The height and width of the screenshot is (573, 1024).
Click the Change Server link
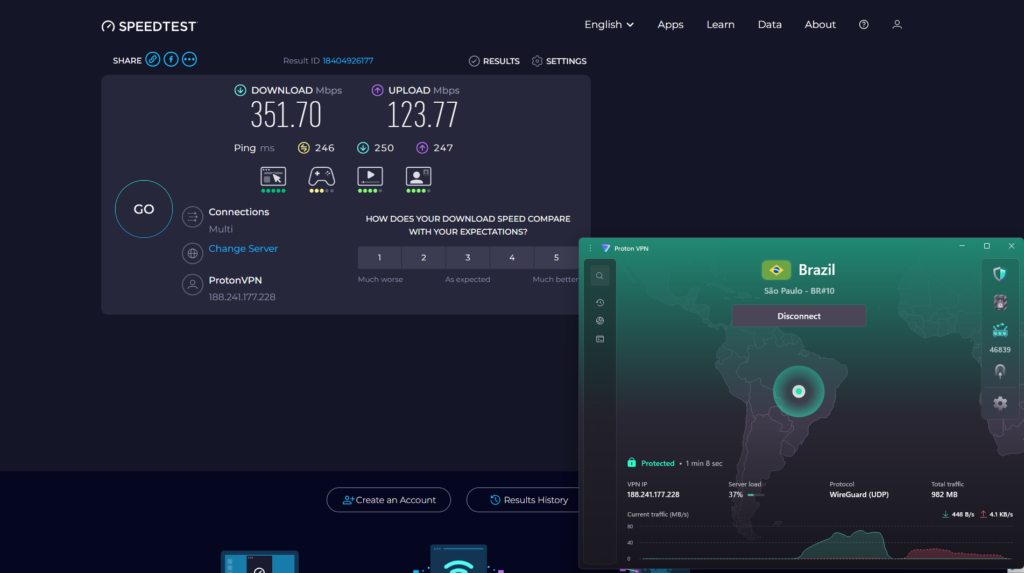(x=243, y=248)
